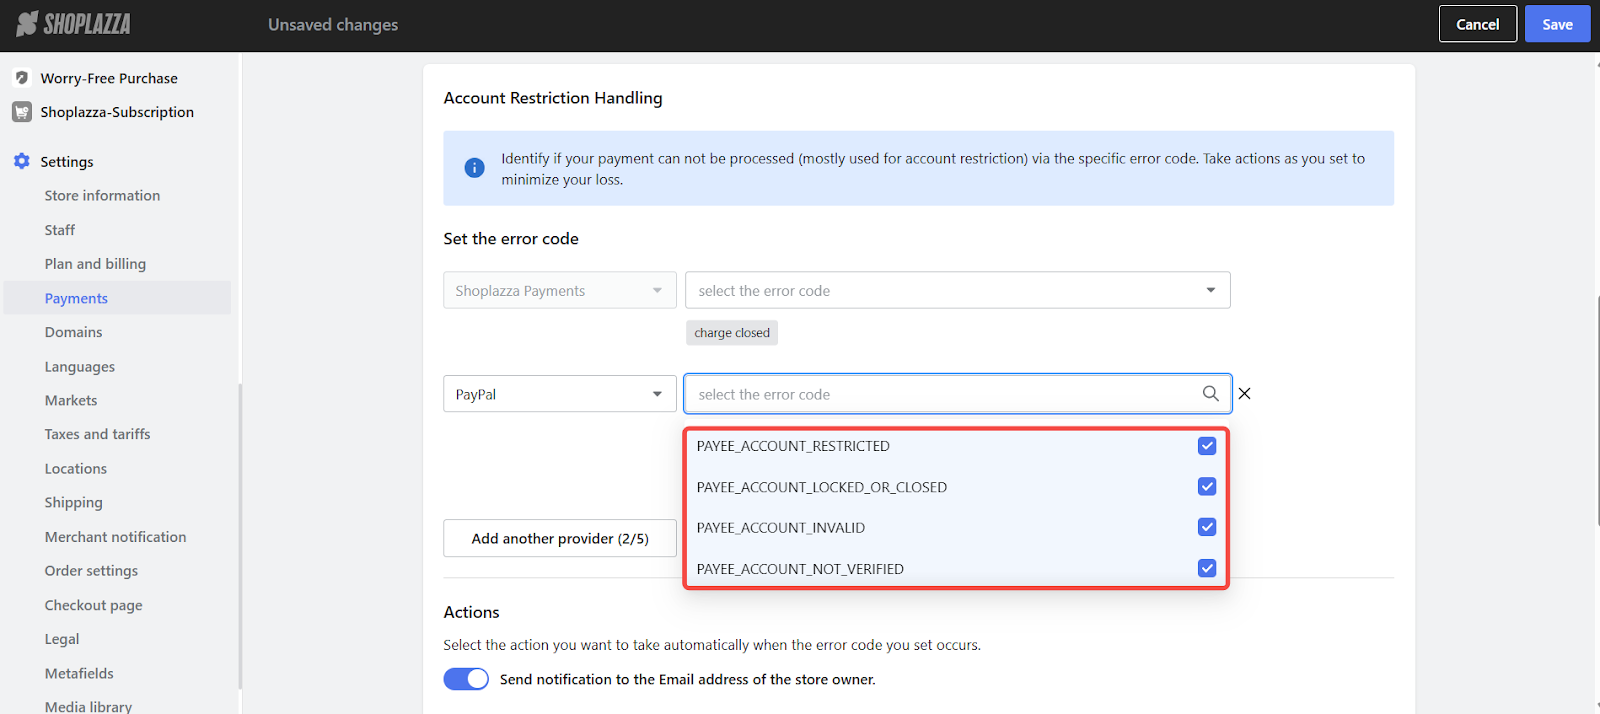Click Add another provider (2/5) button
The image size is (1600, 714).
click(x=560, y=538)
